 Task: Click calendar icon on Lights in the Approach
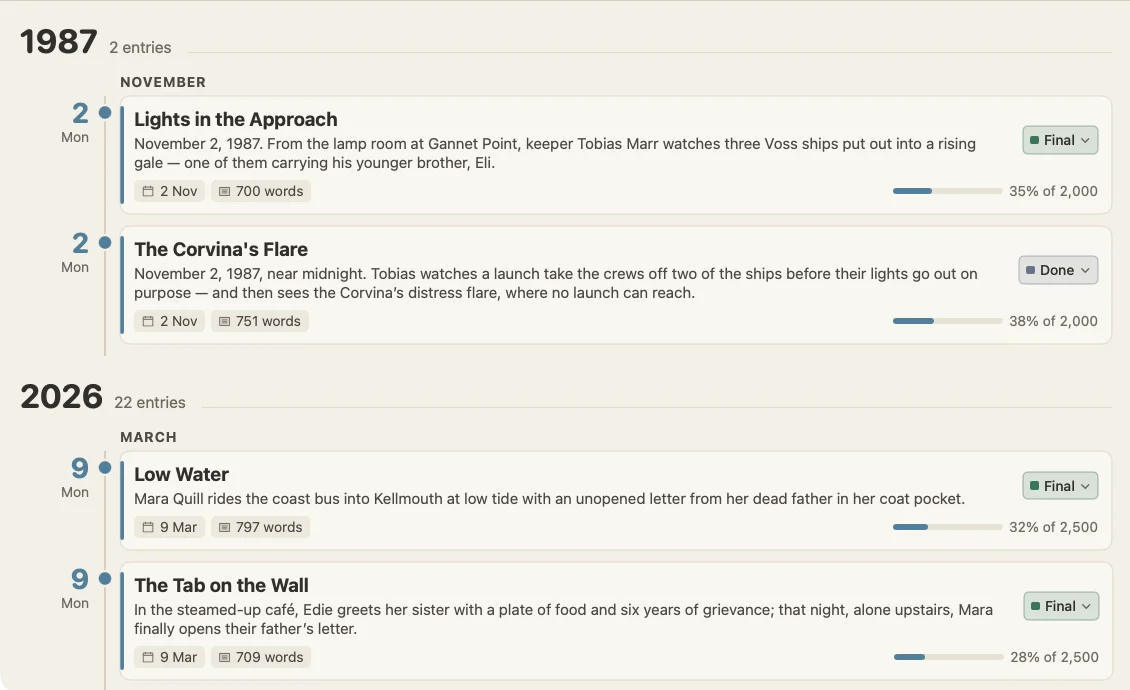(x=148, y=191)
